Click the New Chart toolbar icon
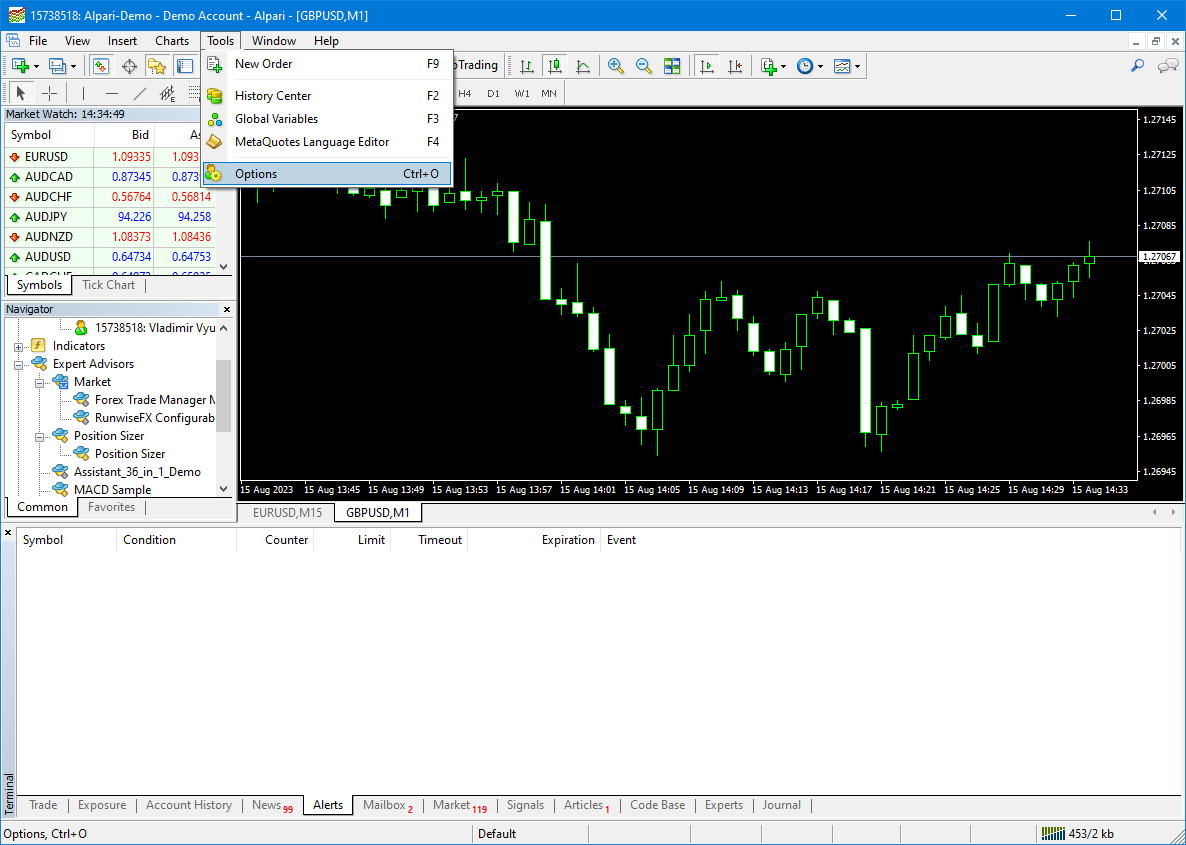 20,66
